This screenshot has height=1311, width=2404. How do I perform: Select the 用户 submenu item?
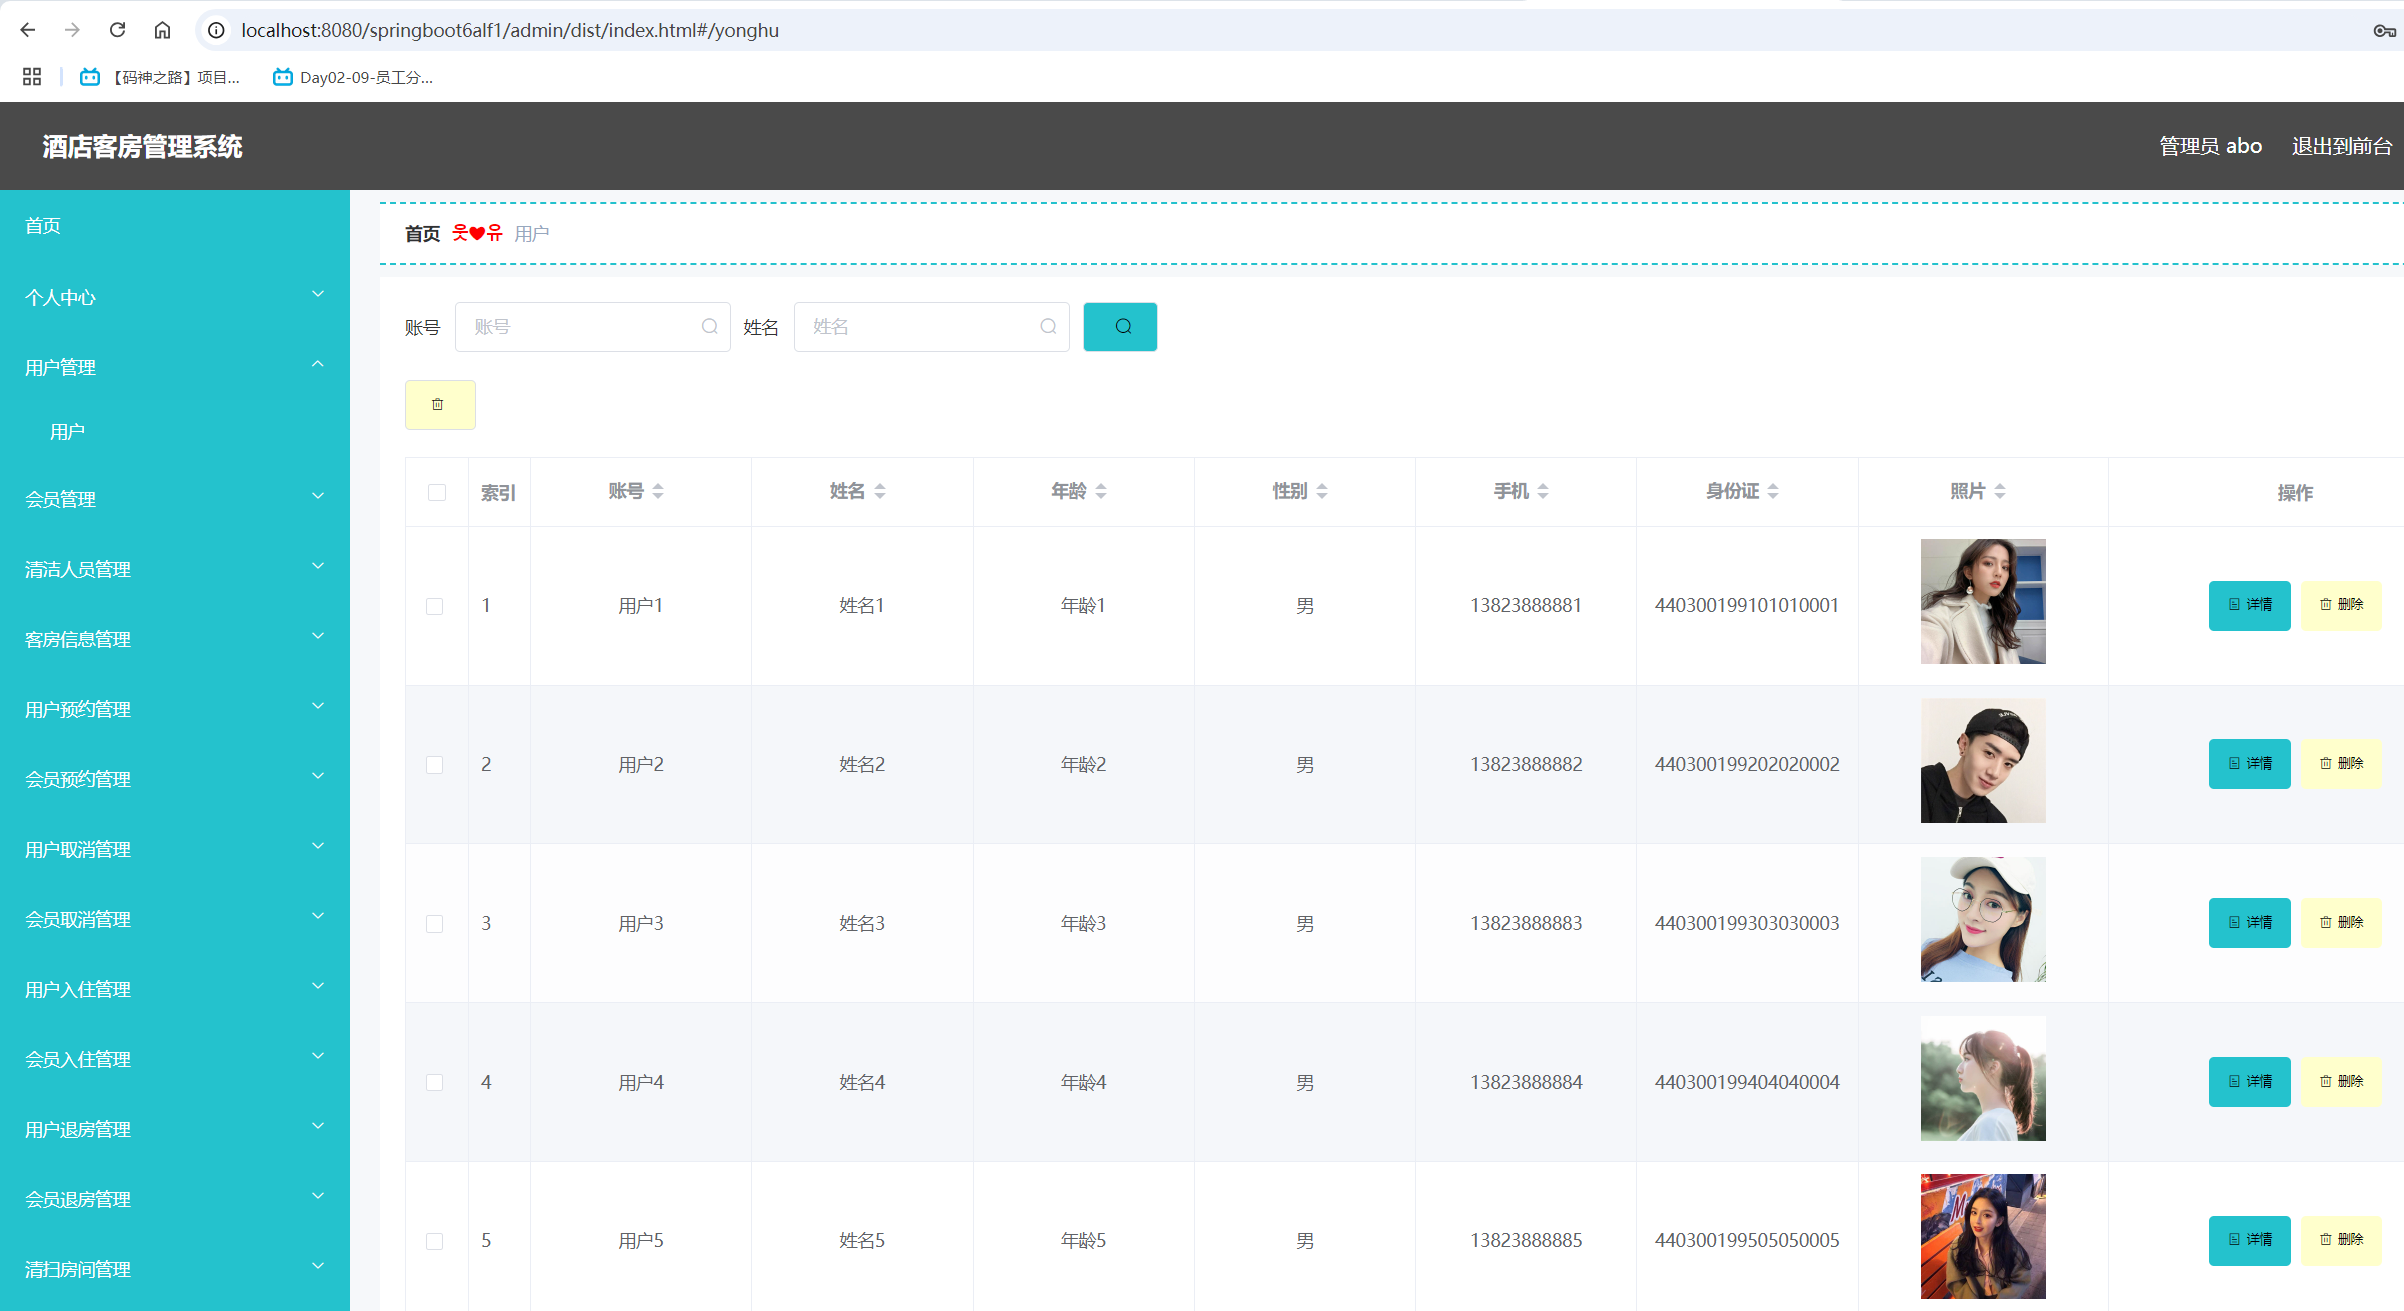pyautogui.click(x=68, y=432)
